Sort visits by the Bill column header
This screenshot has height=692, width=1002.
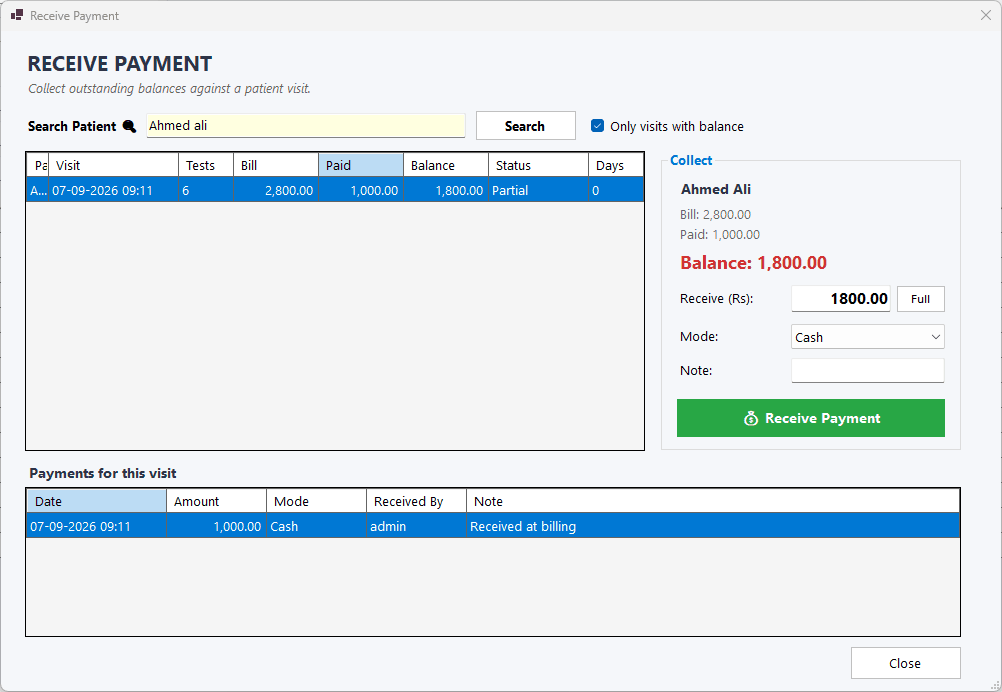pyautogui.click(x=275, y=165)
